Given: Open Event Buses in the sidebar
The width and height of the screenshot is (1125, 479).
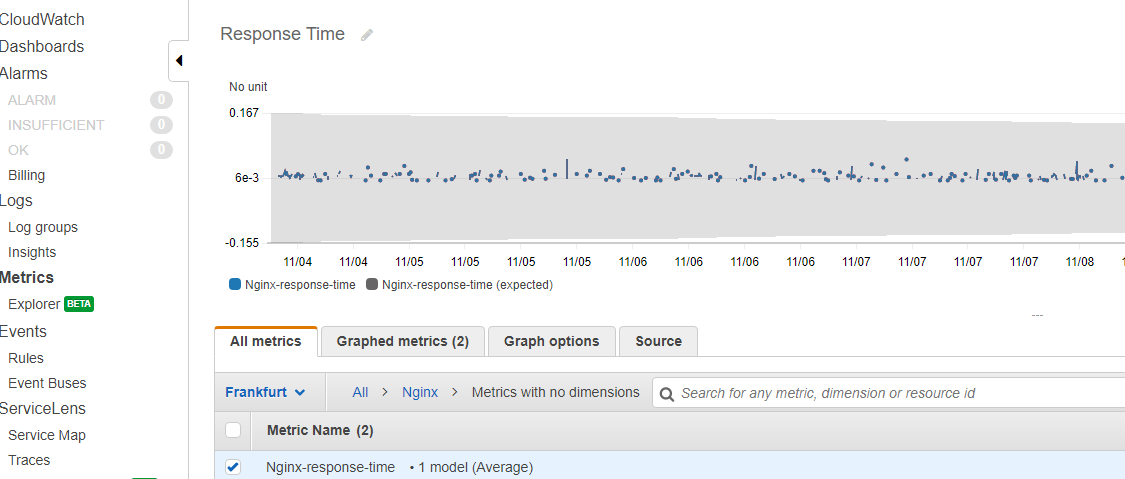Looking at the screenshot, I should click(x=47, y=383).
